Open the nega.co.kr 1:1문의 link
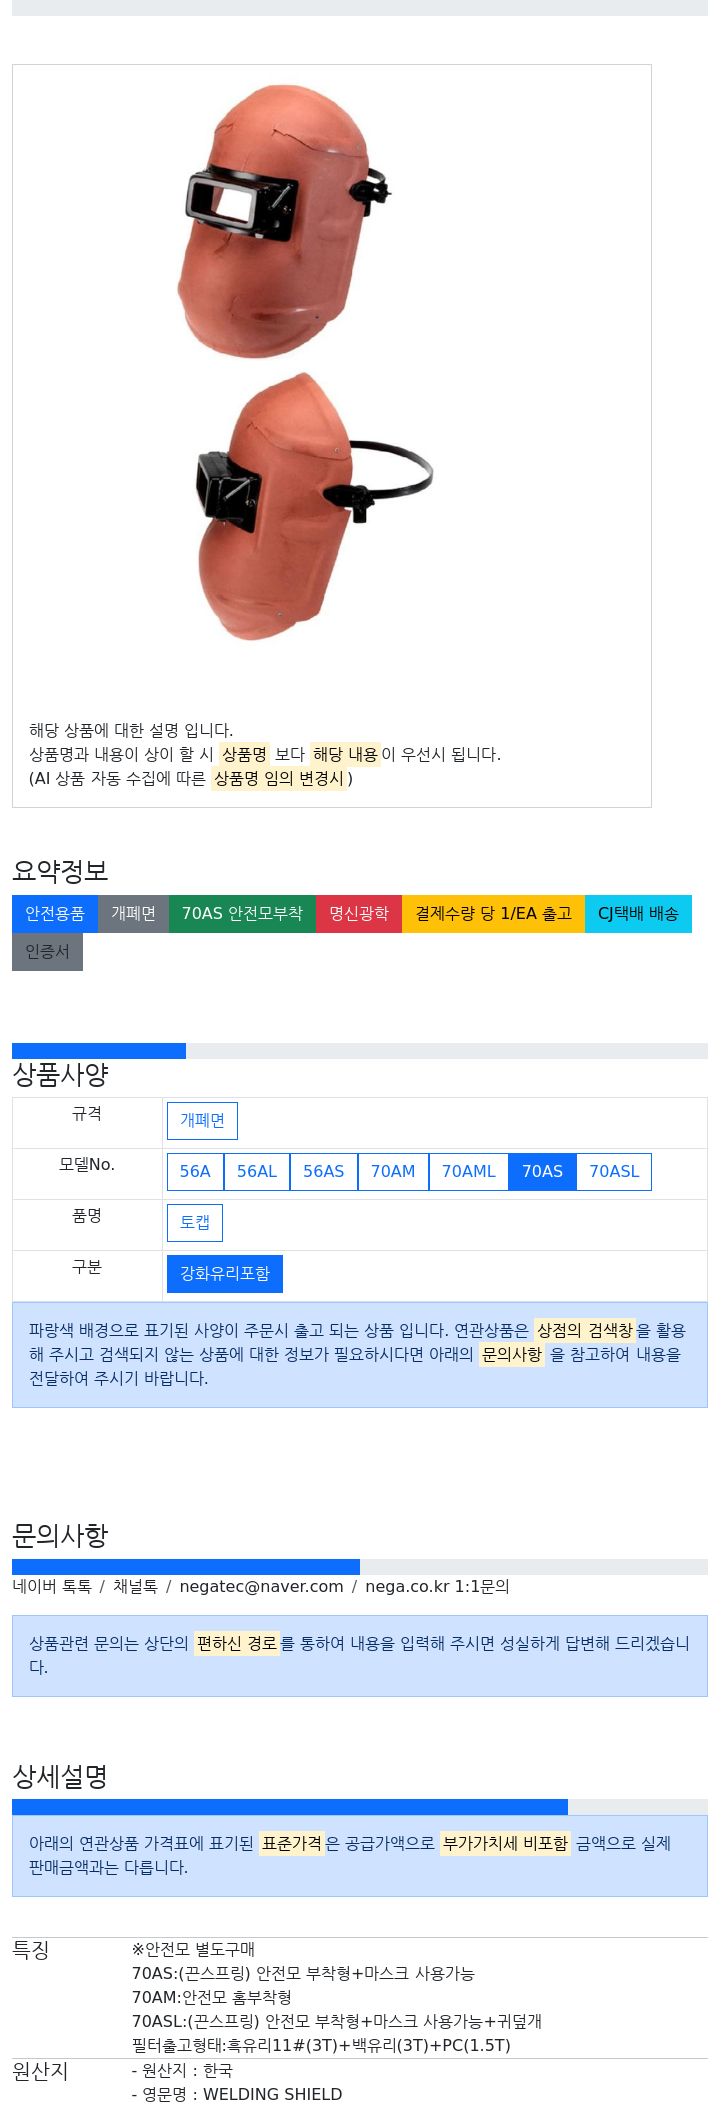The width and height of the screenshot is (720, 2107). click(437, 1587)
